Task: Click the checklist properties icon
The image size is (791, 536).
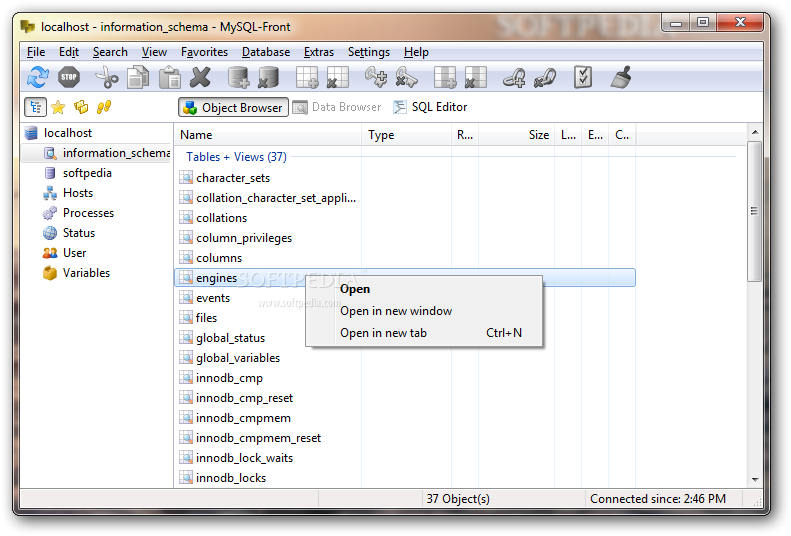Action: point(583,77)
